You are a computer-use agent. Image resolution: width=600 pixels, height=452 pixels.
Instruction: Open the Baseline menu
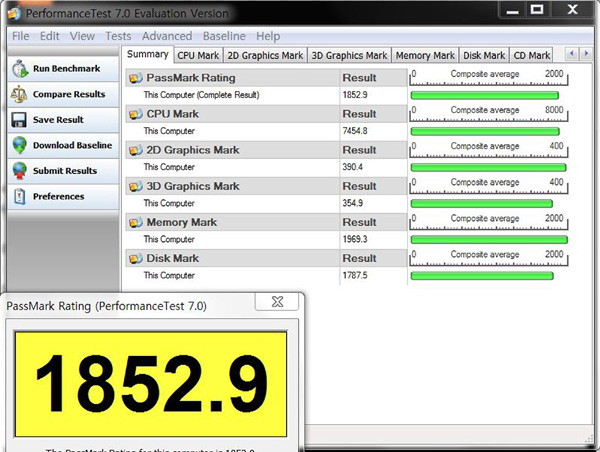coord(224,36)
